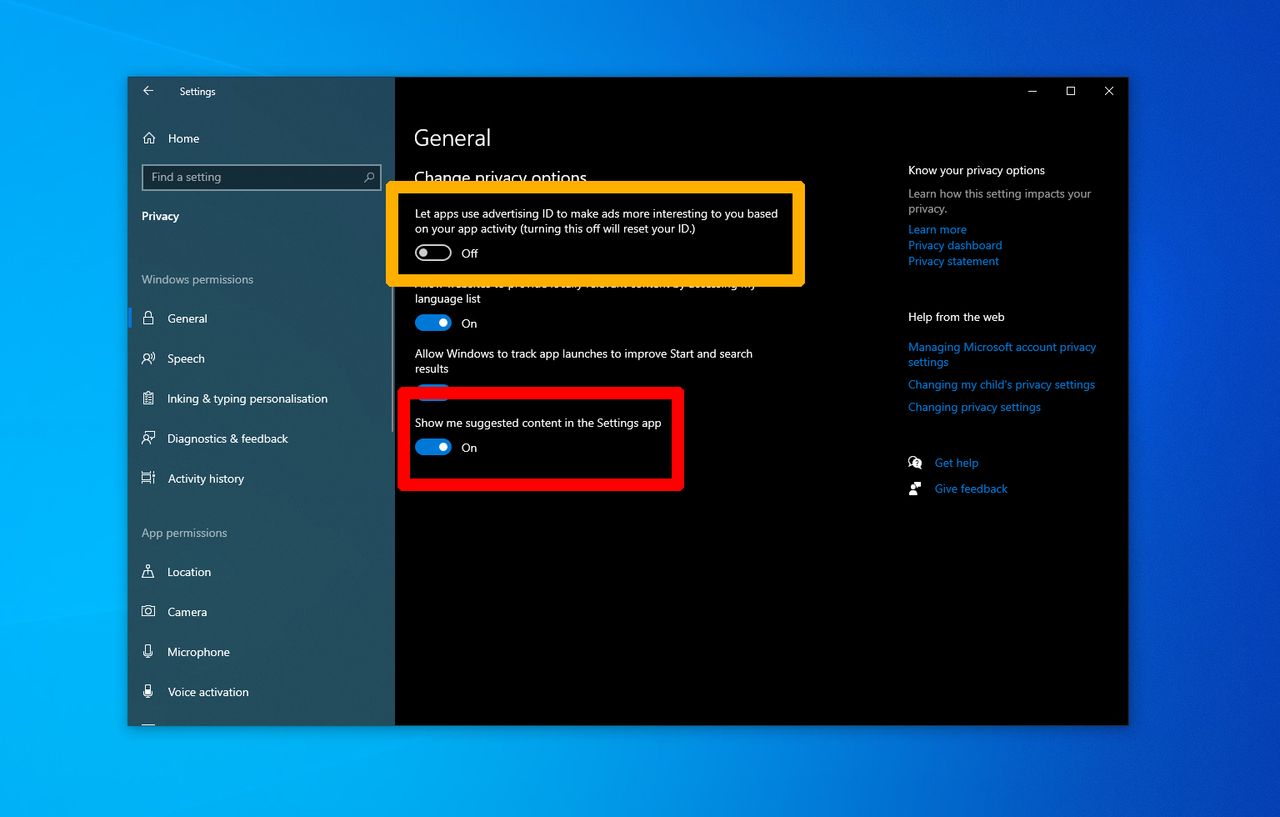Click the Camera icon in sidebar

pos(148,611)
